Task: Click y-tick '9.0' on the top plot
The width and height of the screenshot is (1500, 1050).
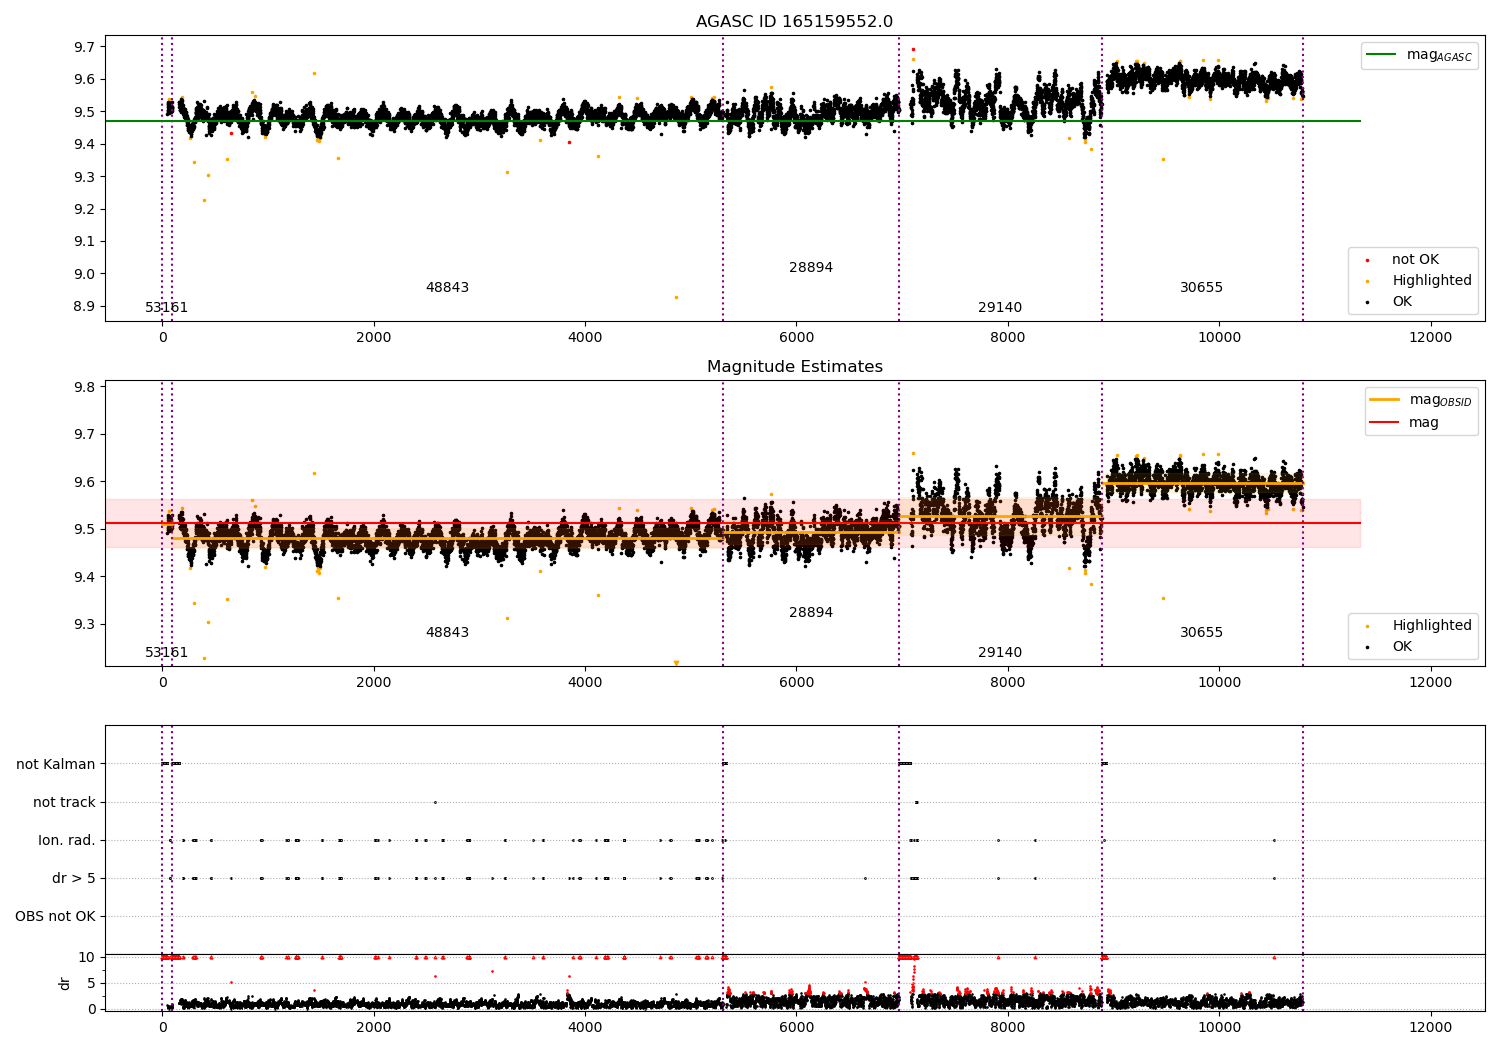Action: 85,274
